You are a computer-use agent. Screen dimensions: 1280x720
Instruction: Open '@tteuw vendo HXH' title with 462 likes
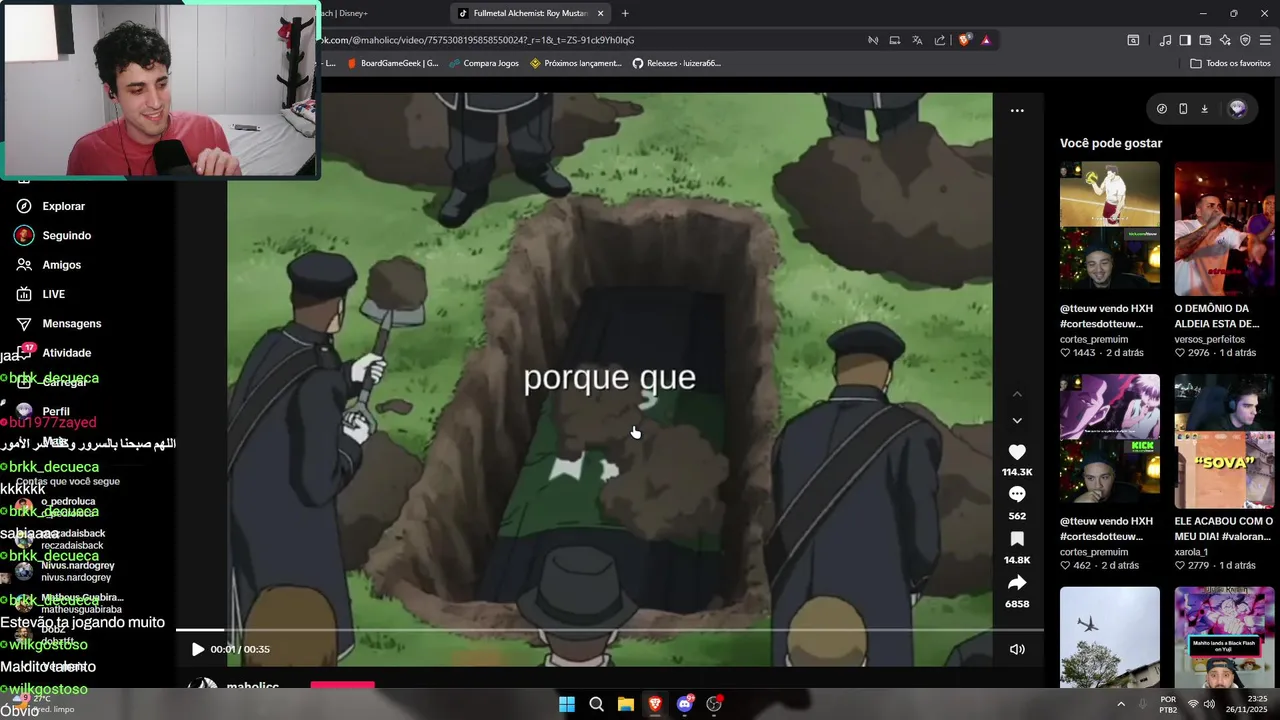[1106, 528]
